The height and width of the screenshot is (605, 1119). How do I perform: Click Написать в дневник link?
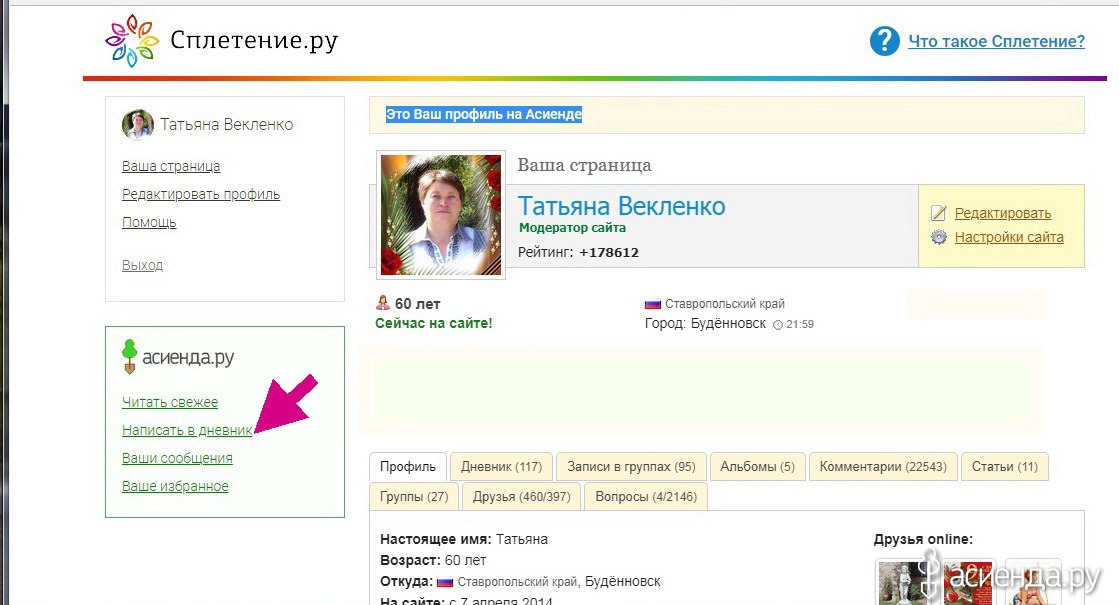point(187,430)
